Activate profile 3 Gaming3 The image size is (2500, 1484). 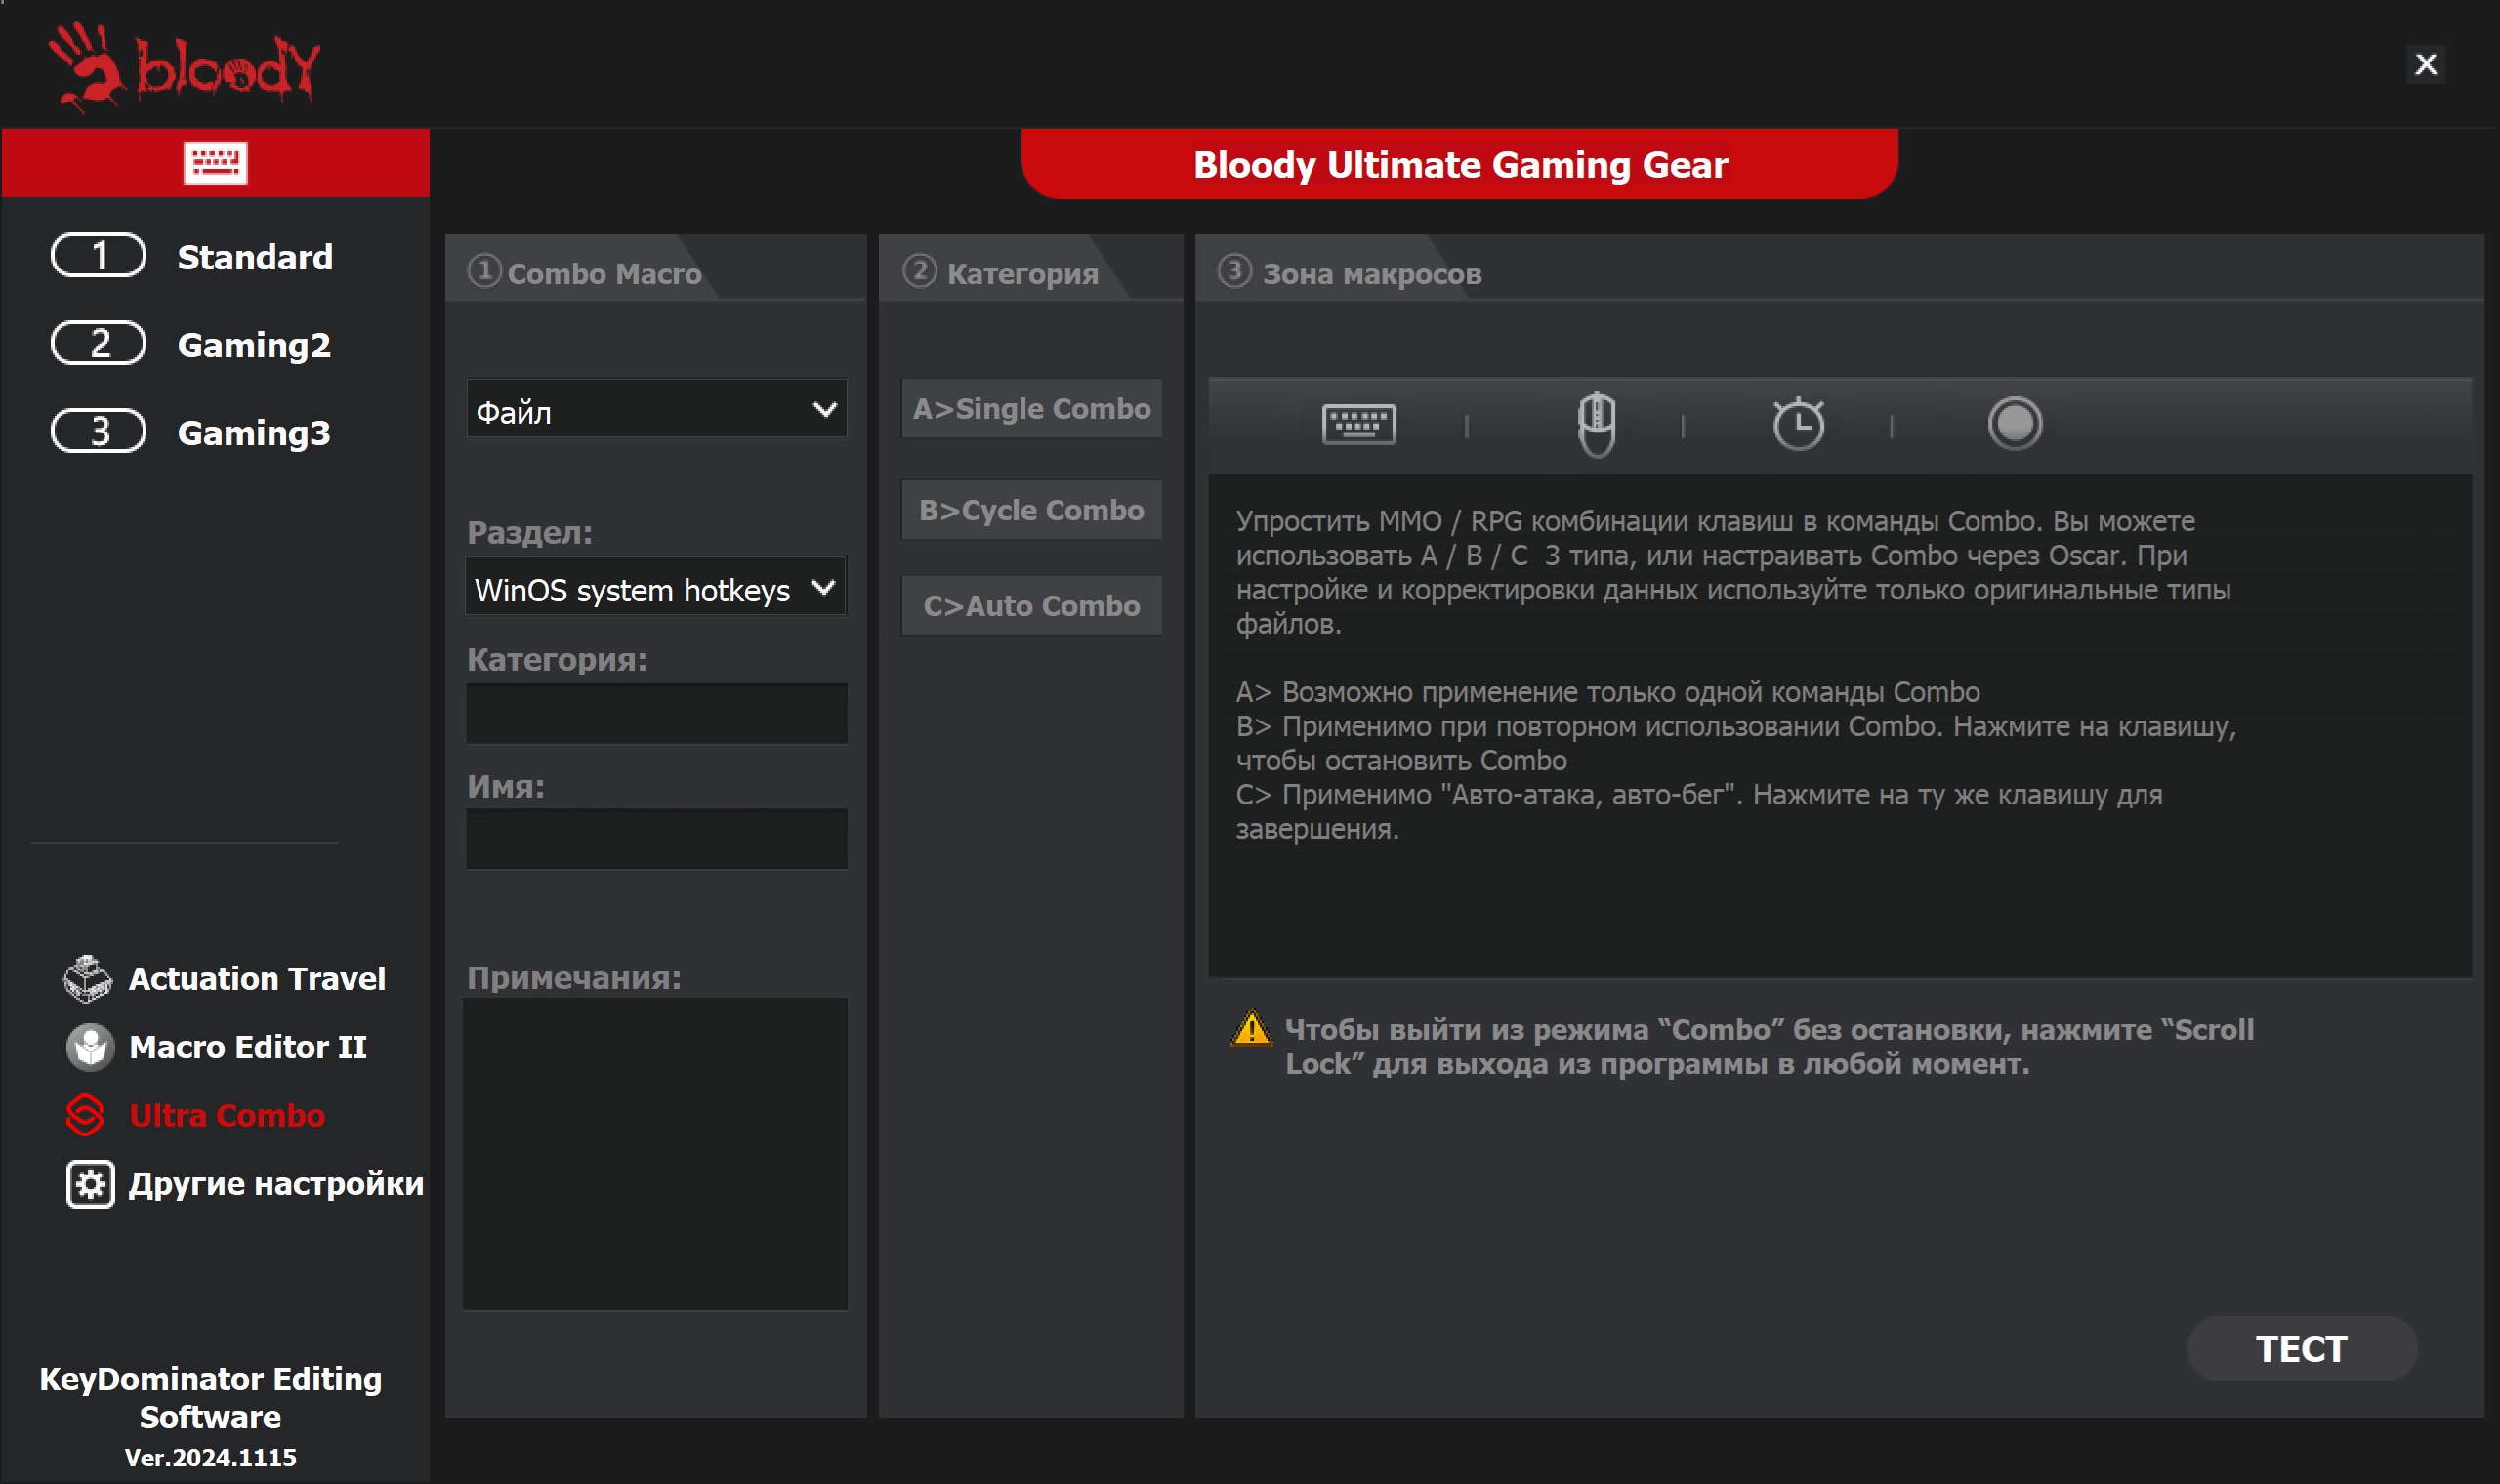click(99, 432)
